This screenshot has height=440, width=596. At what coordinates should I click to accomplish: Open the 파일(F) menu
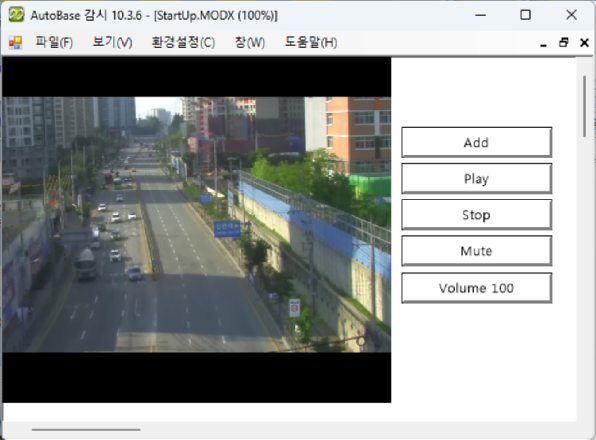[x=54, y=42]
